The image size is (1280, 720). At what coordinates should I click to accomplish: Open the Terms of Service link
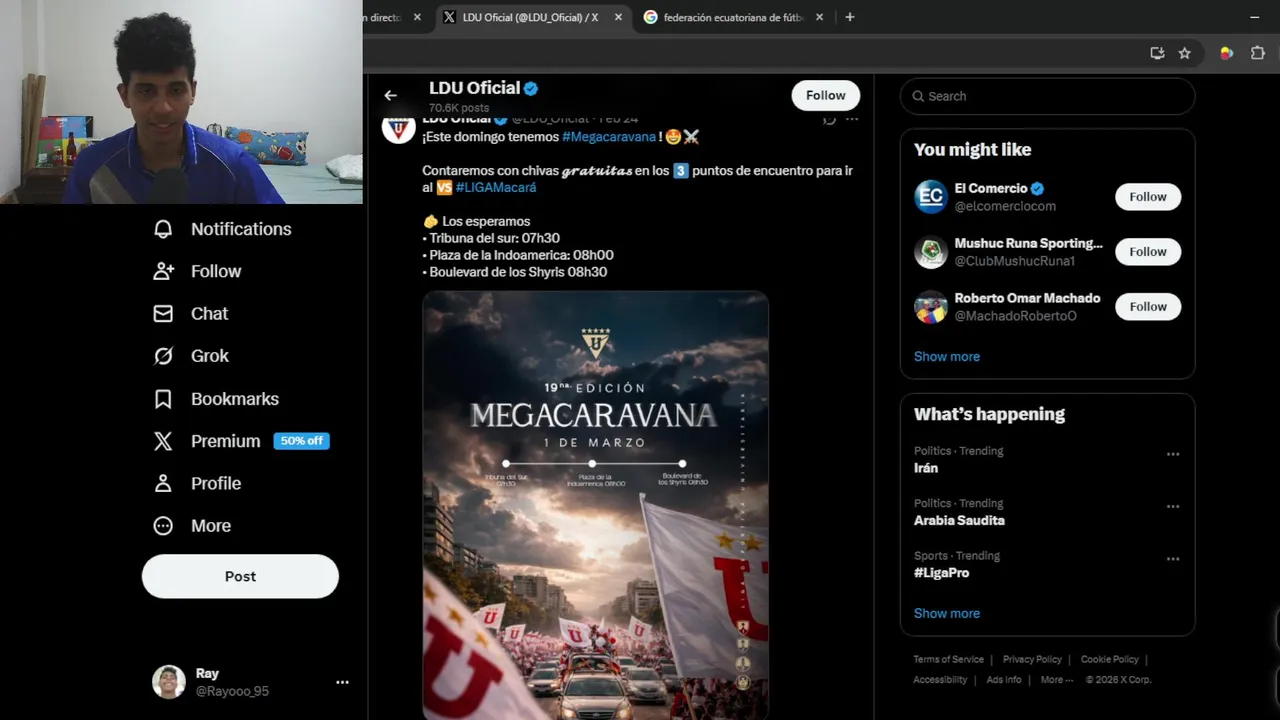click(948, 660)
